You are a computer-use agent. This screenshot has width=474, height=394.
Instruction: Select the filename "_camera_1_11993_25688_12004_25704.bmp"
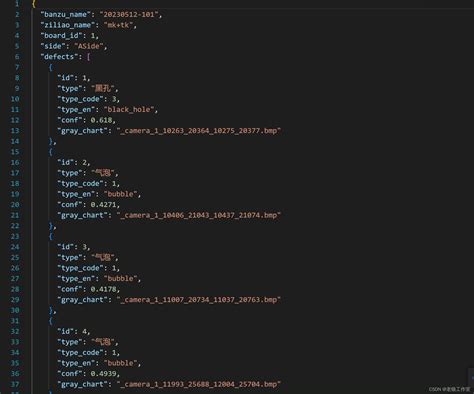[x=199, y=384]
